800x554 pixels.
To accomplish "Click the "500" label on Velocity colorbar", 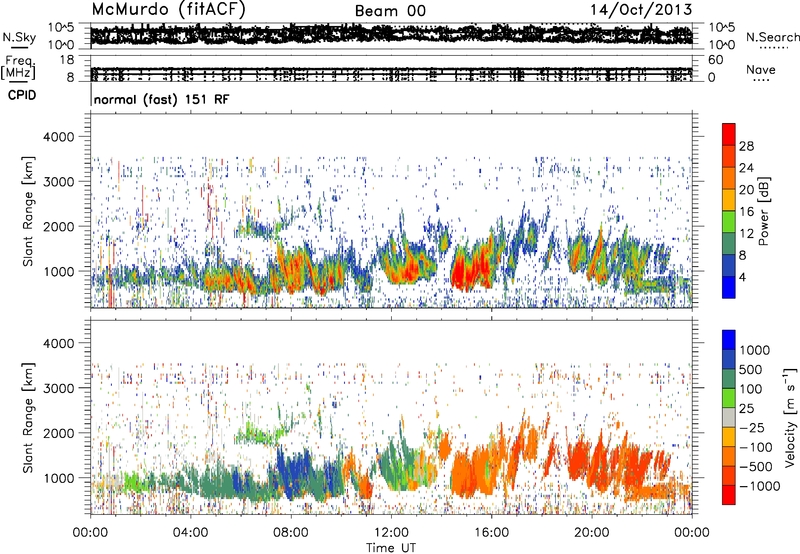I will [751, 369].
